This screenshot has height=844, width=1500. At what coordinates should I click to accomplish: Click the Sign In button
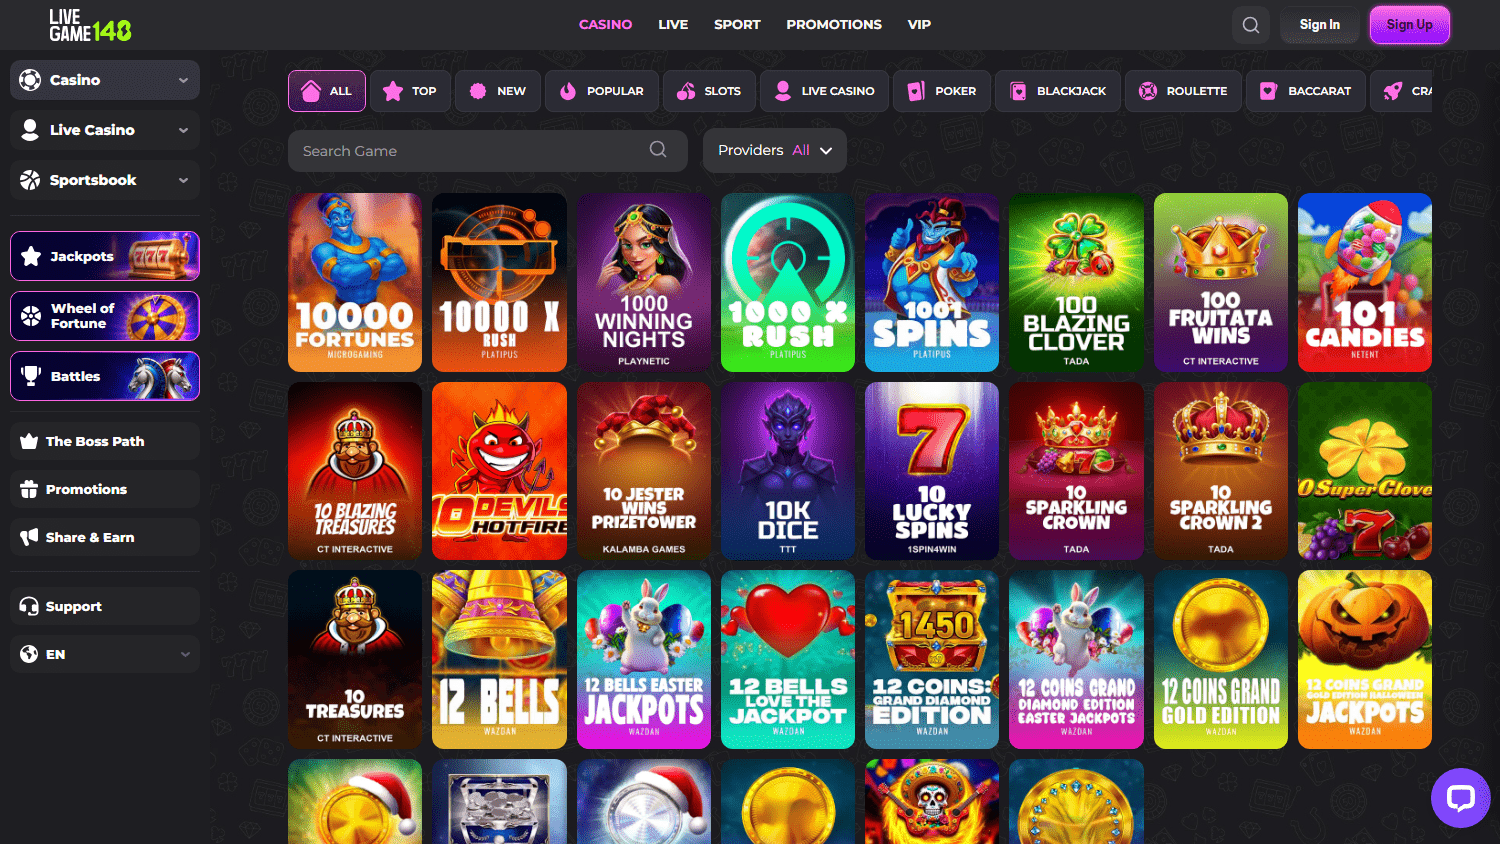click(1320, 25)
